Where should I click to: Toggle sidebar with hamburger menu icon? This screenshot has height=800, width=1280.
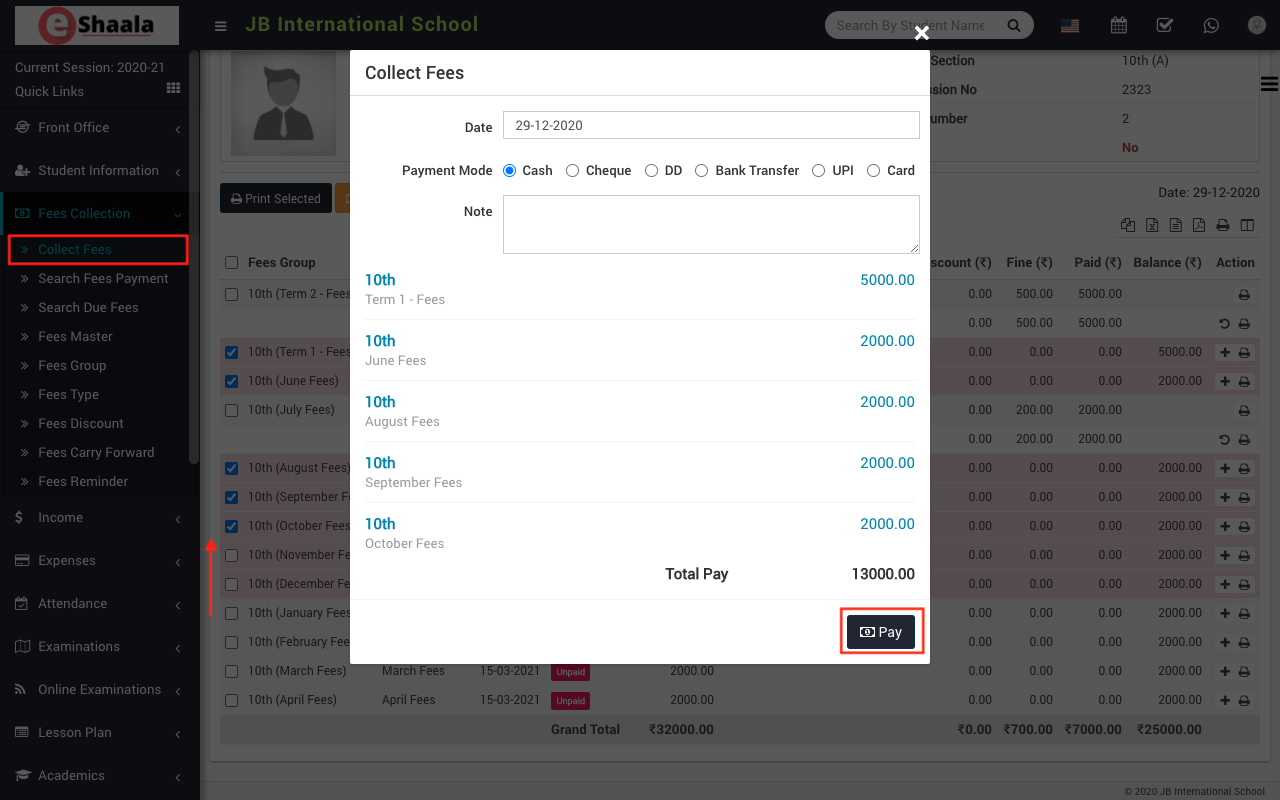pos(221,26)
